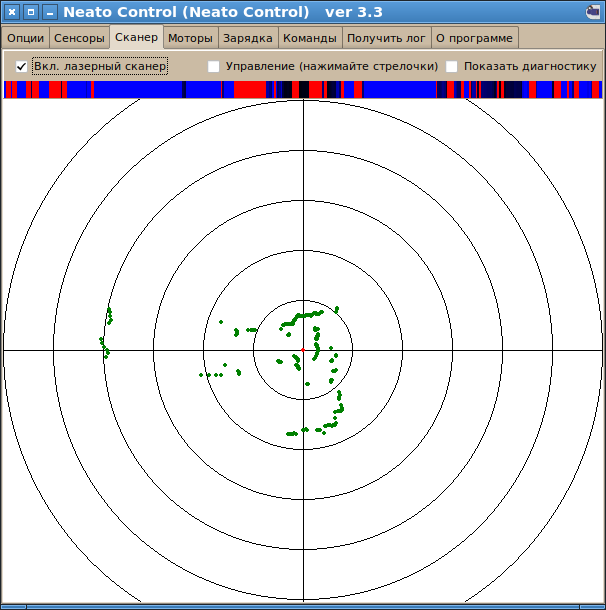Open the Опции tab
This screenshot has height=610, width=606.
tap(25, 38)
